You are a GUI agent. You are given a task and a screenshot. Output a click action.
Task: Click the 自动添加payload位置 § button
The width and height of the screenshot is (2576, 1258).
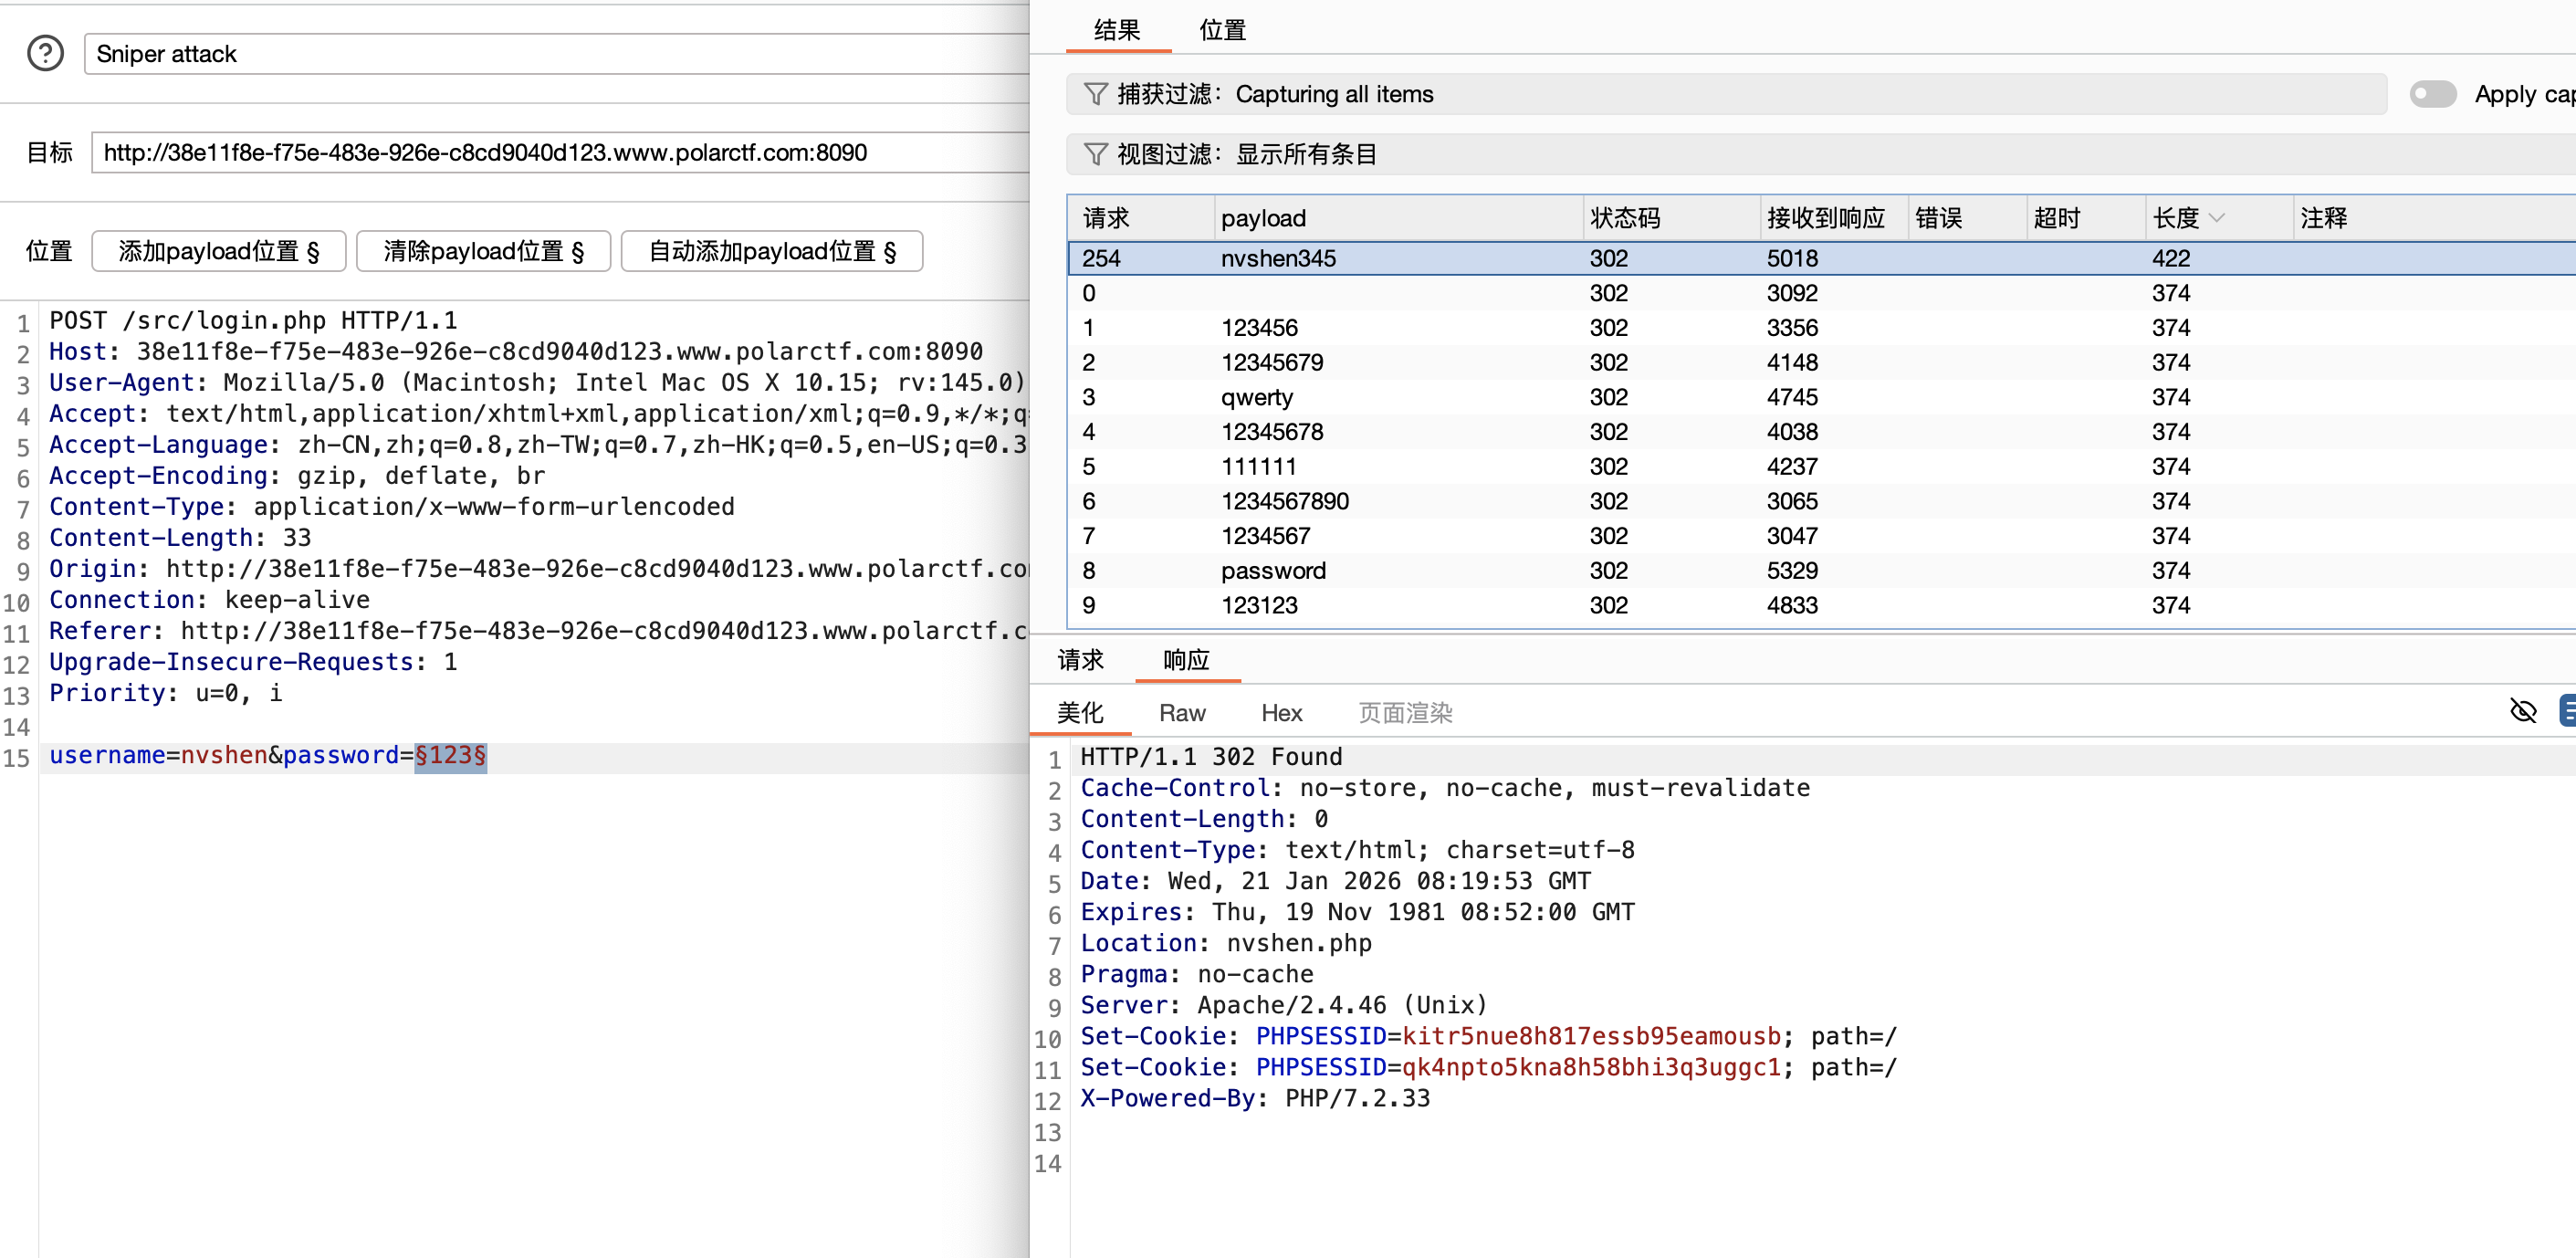point(771,251)
